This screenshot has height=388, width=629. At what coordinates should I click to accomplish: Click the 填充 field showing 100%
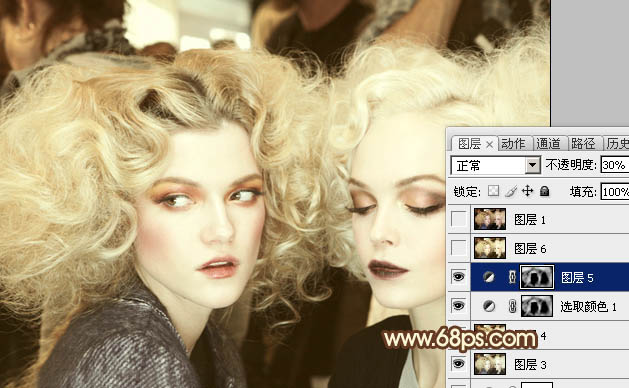(615, 191)
